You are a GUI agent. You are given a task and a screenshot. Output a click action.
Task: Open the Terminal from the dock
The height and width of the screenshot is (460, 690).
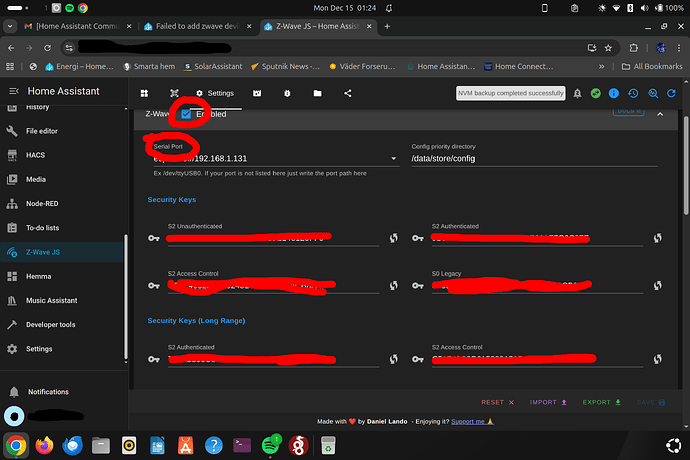(242, 446)
